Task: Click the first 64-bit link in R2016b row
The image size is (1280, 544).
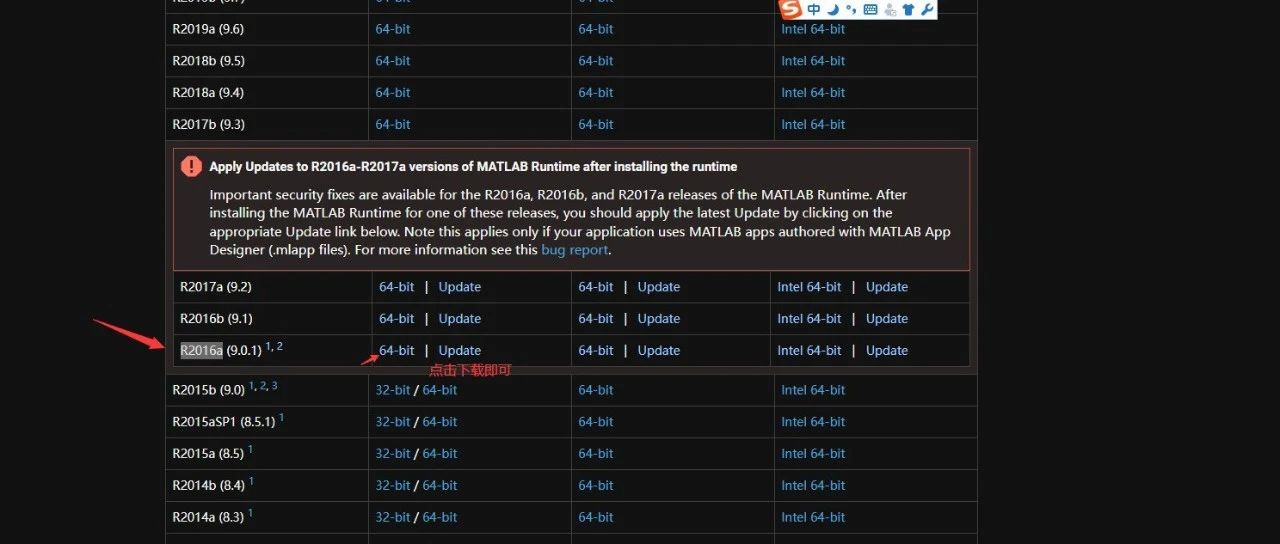Action: pos(396,318)
